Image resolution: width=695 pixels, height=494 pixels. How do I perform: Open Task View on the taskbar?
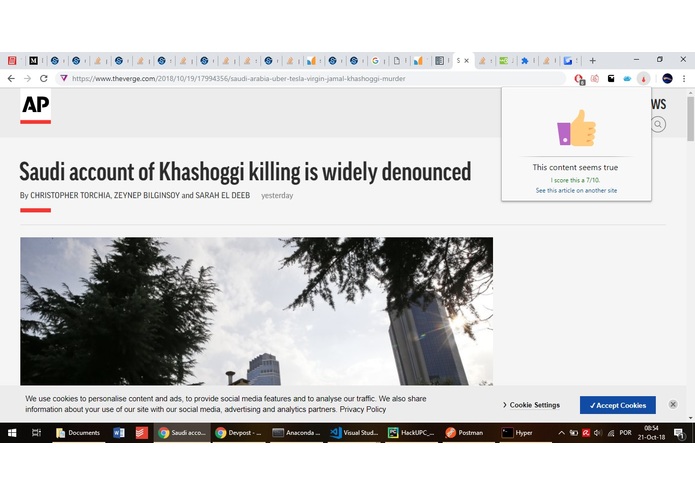36,433
